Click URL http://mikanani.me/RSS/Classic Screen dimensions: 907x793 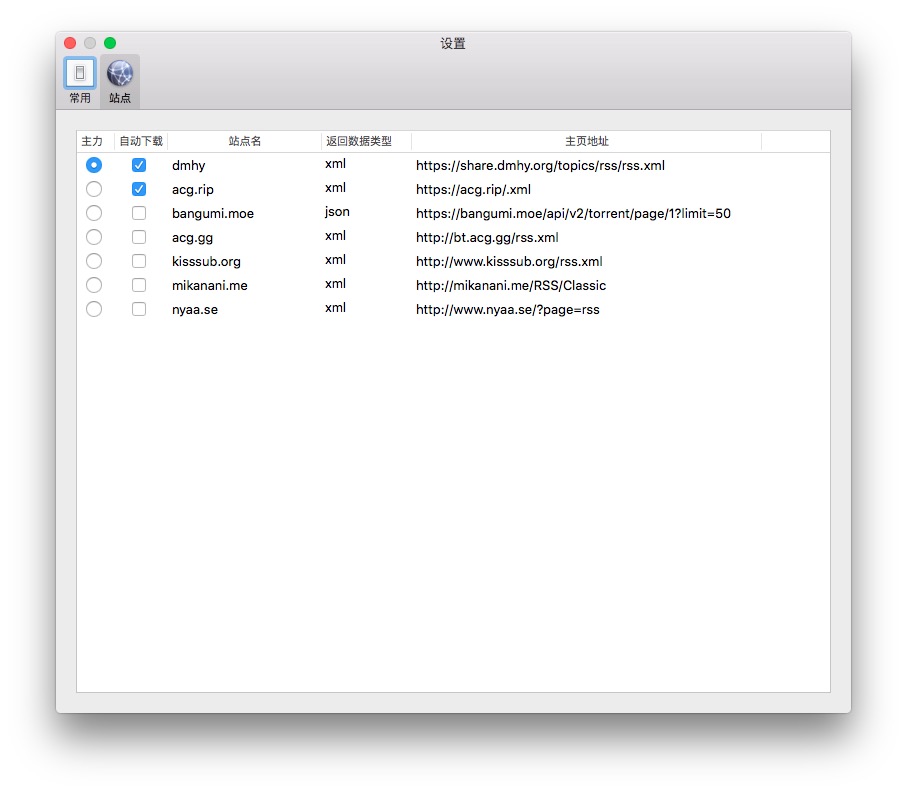point(511,286)
